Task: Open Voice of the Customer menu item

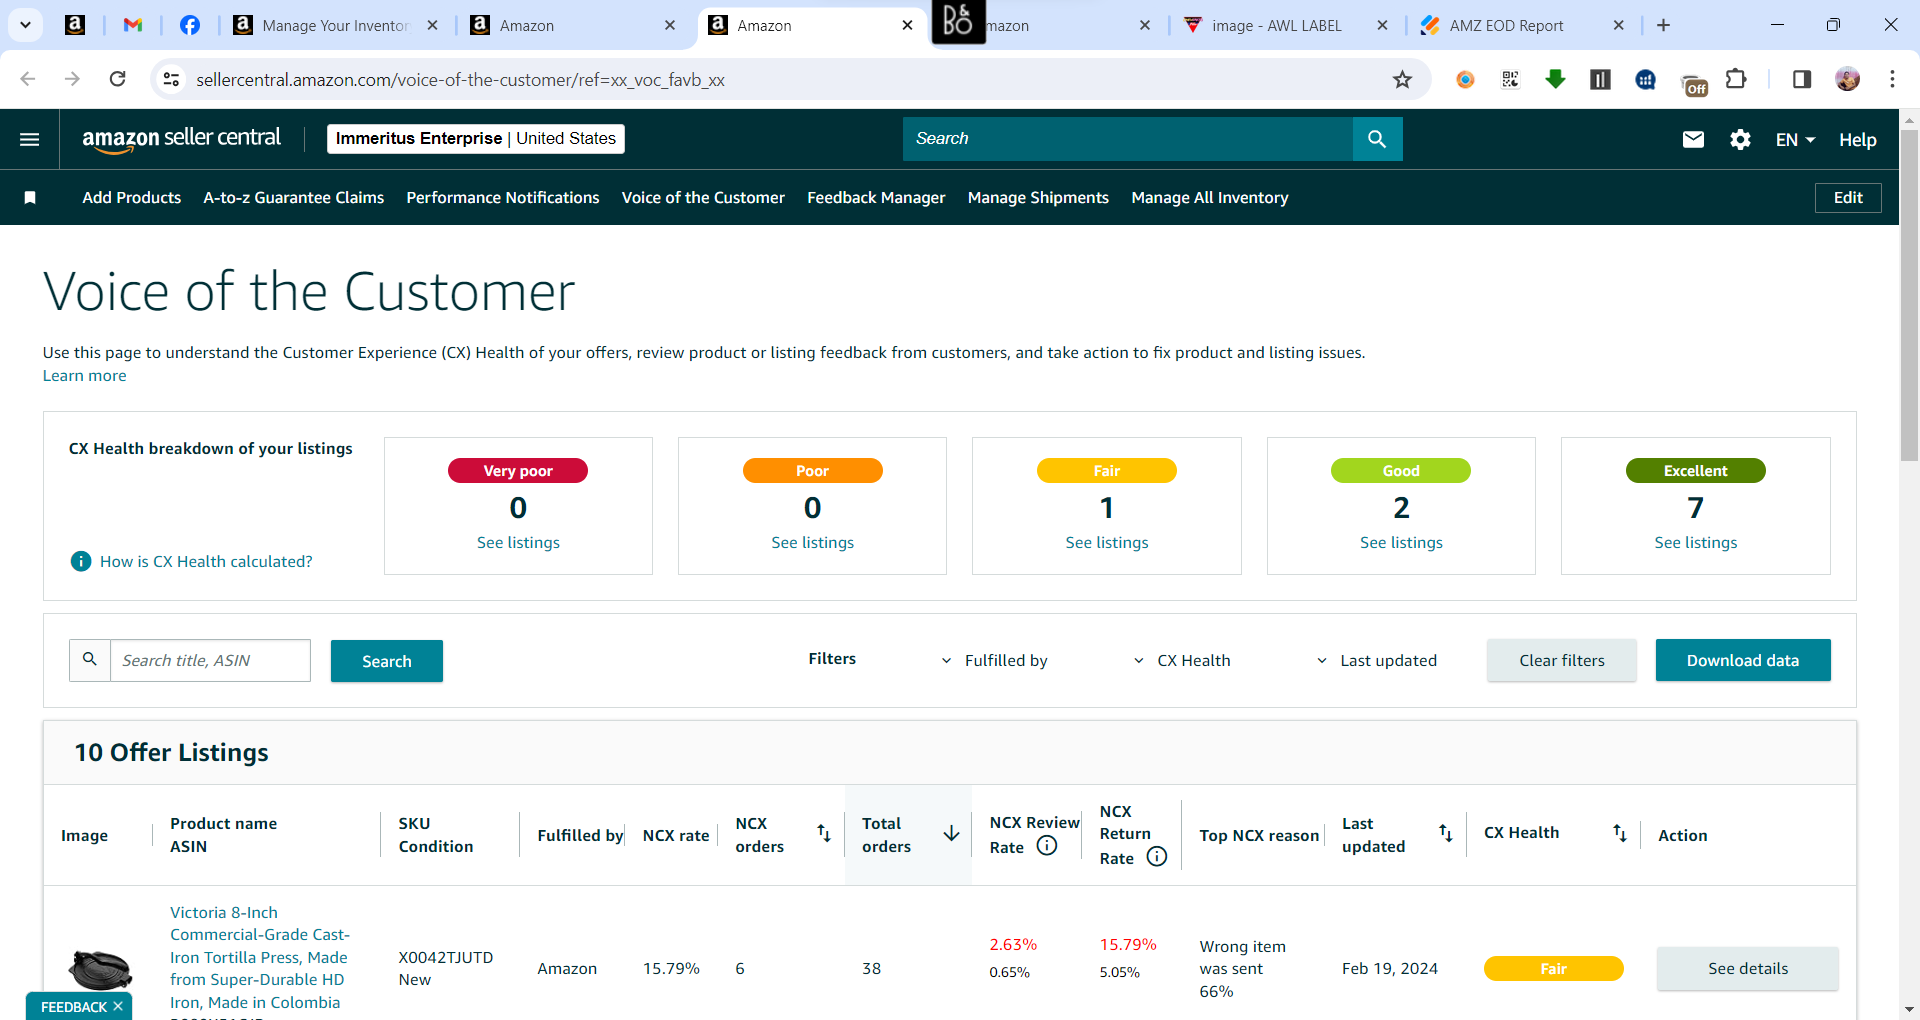Action: (x=703, y=198)
